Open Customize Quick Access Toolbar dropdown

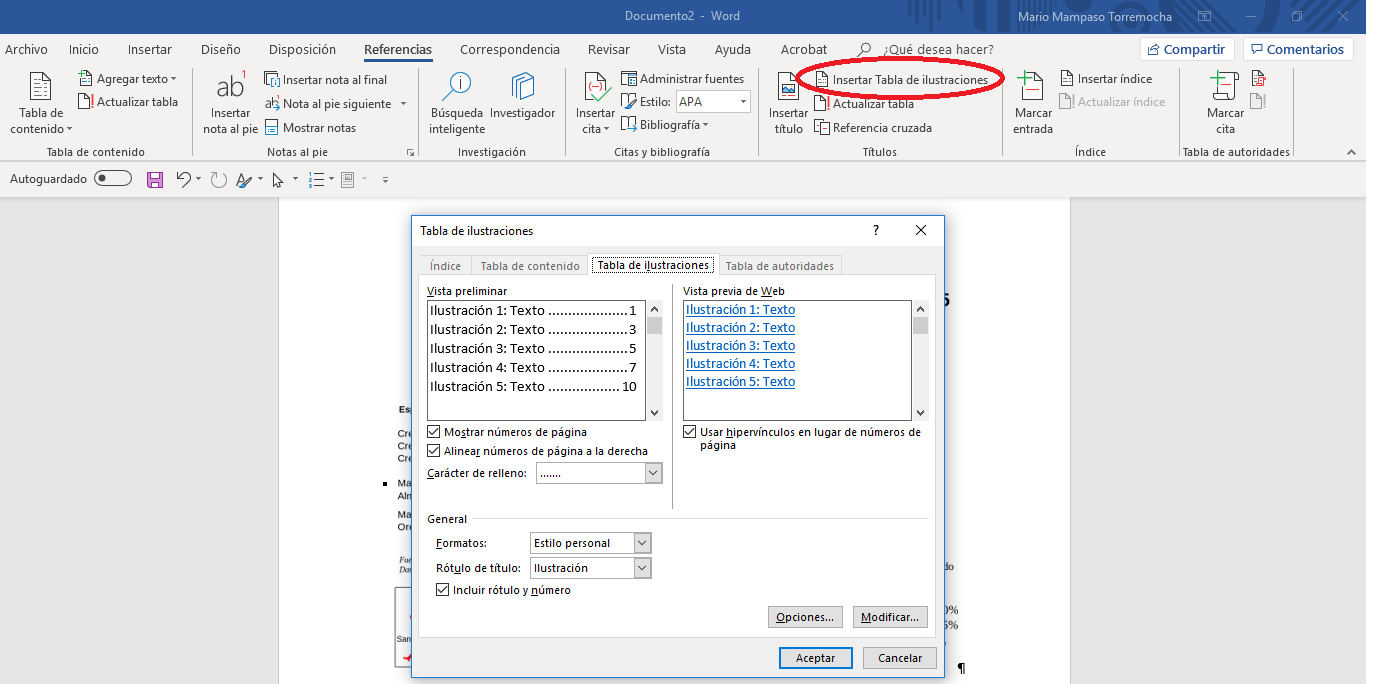pyautogui.click(x=385, y=180)
